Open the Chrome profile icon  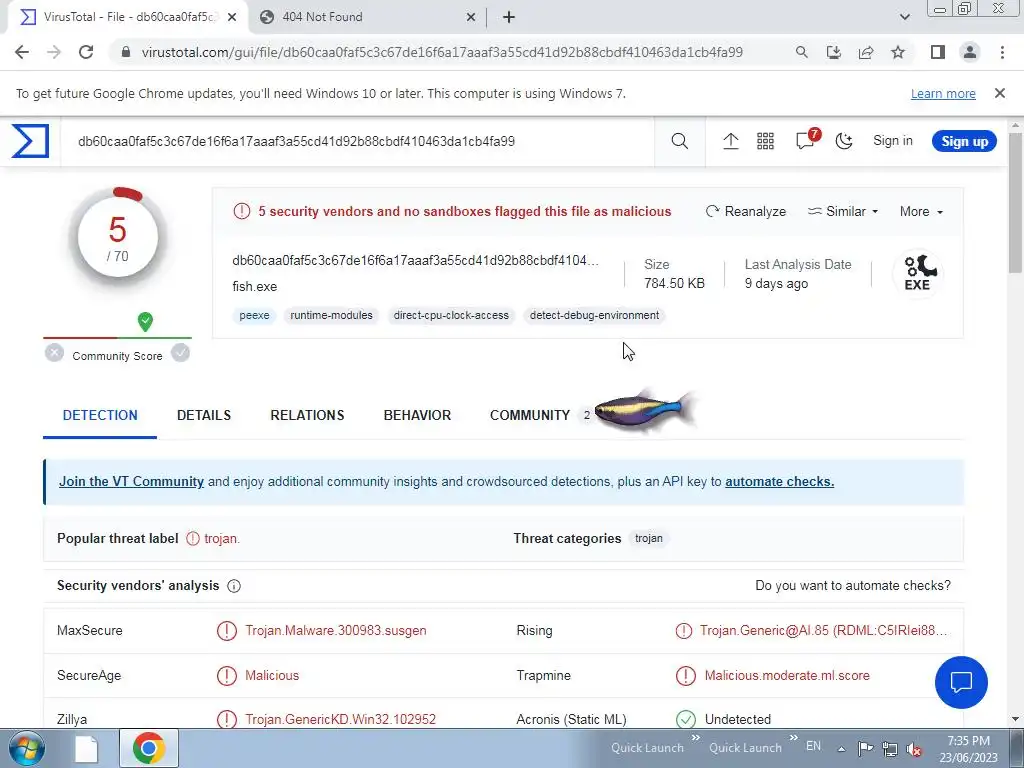pos(970,52)
